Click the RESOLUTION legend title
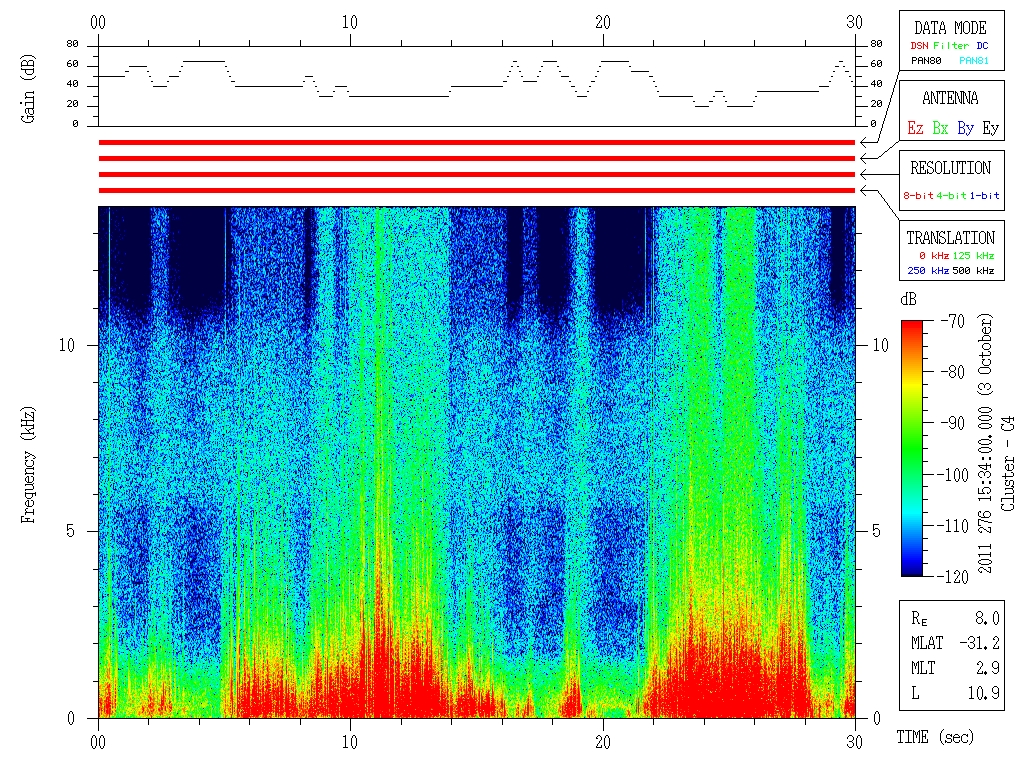The image size is (1024, 768). 950,168
